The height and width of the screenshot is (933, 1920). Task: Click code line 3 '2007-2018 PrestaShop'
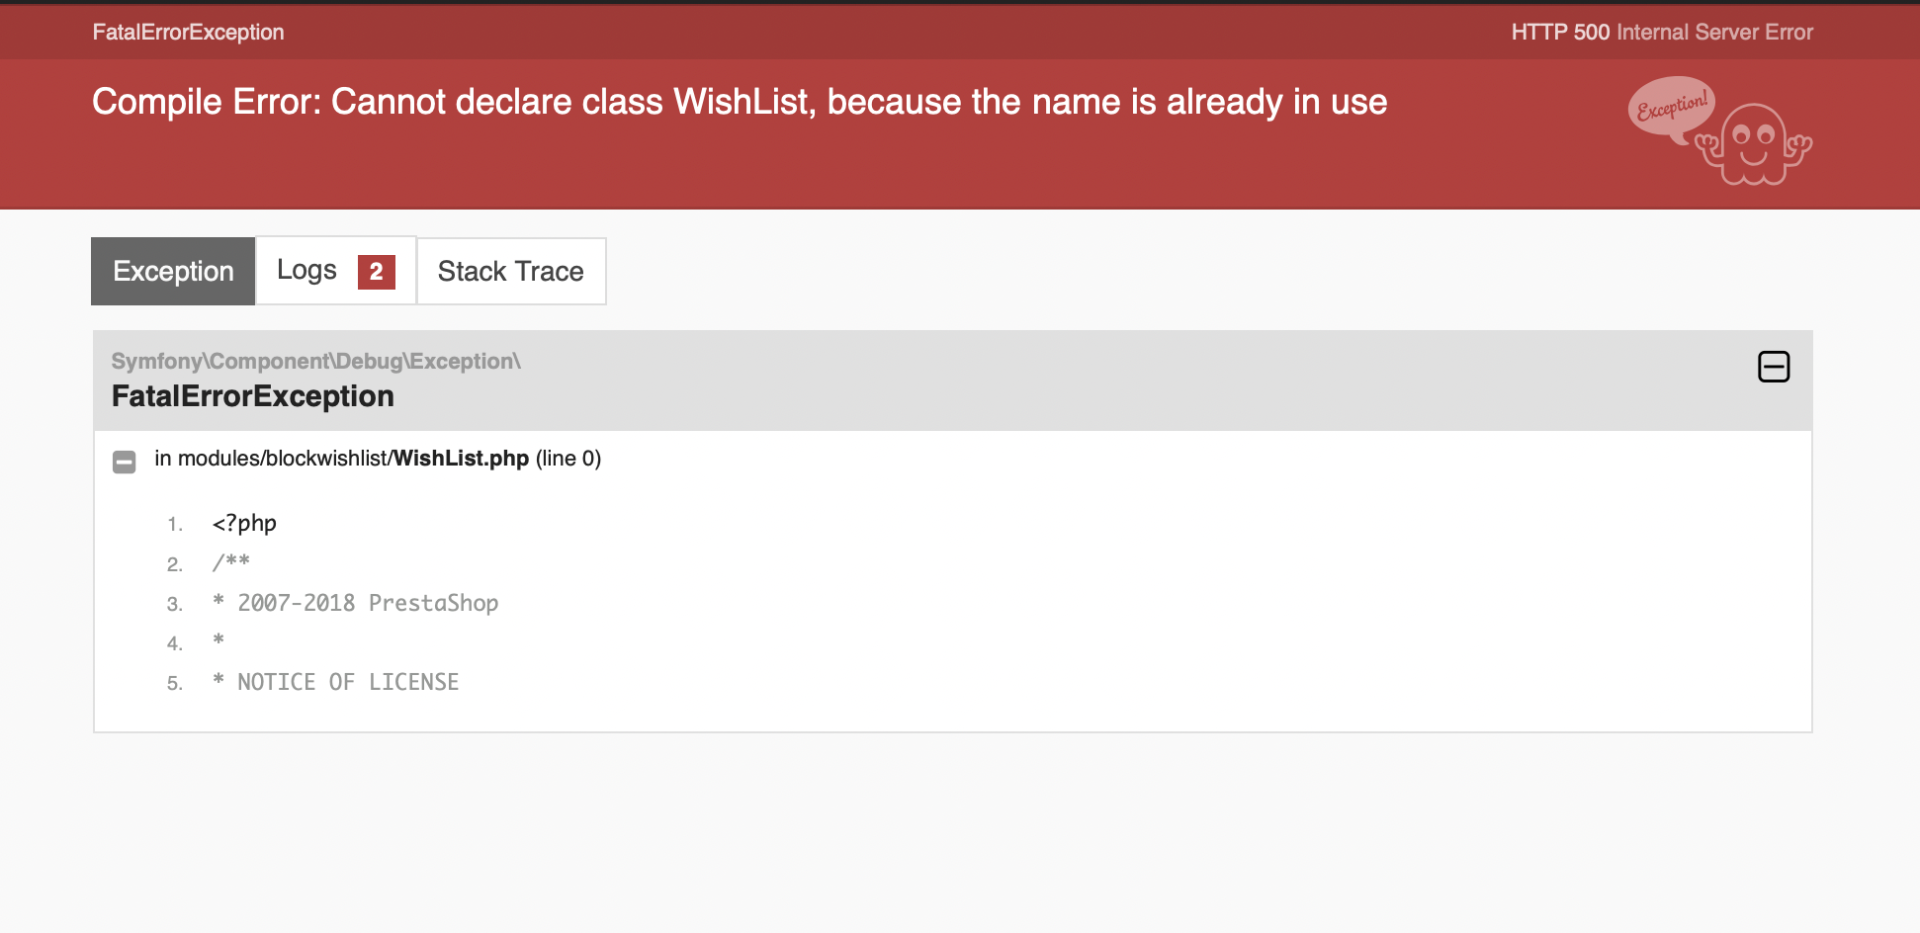click(x=355, y=603)
